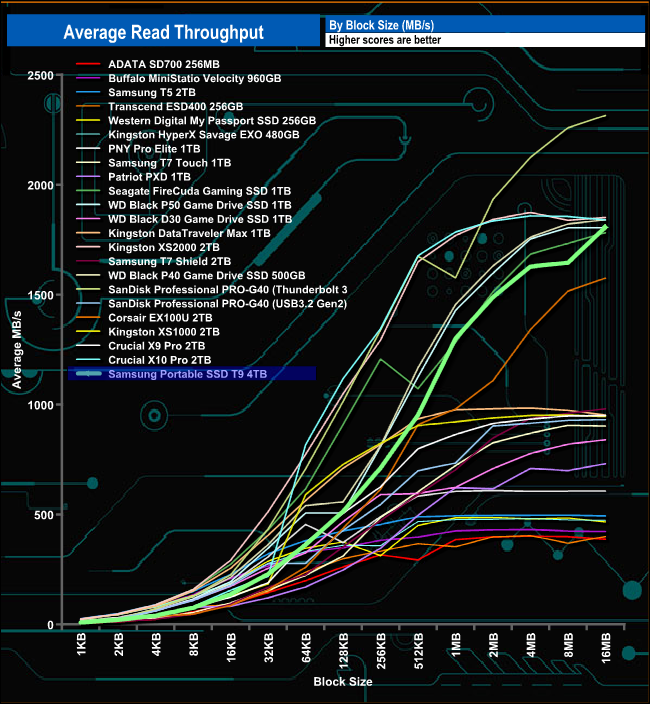
Task: Click the red ADATA SD700 legend line swatch
Action: click(x=88, y=64)
